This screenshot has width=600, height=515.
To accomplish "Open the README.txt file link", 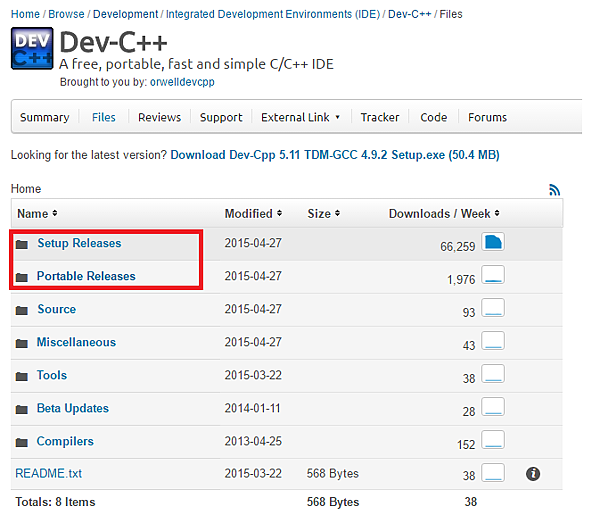I will click(x=48, y=473).
